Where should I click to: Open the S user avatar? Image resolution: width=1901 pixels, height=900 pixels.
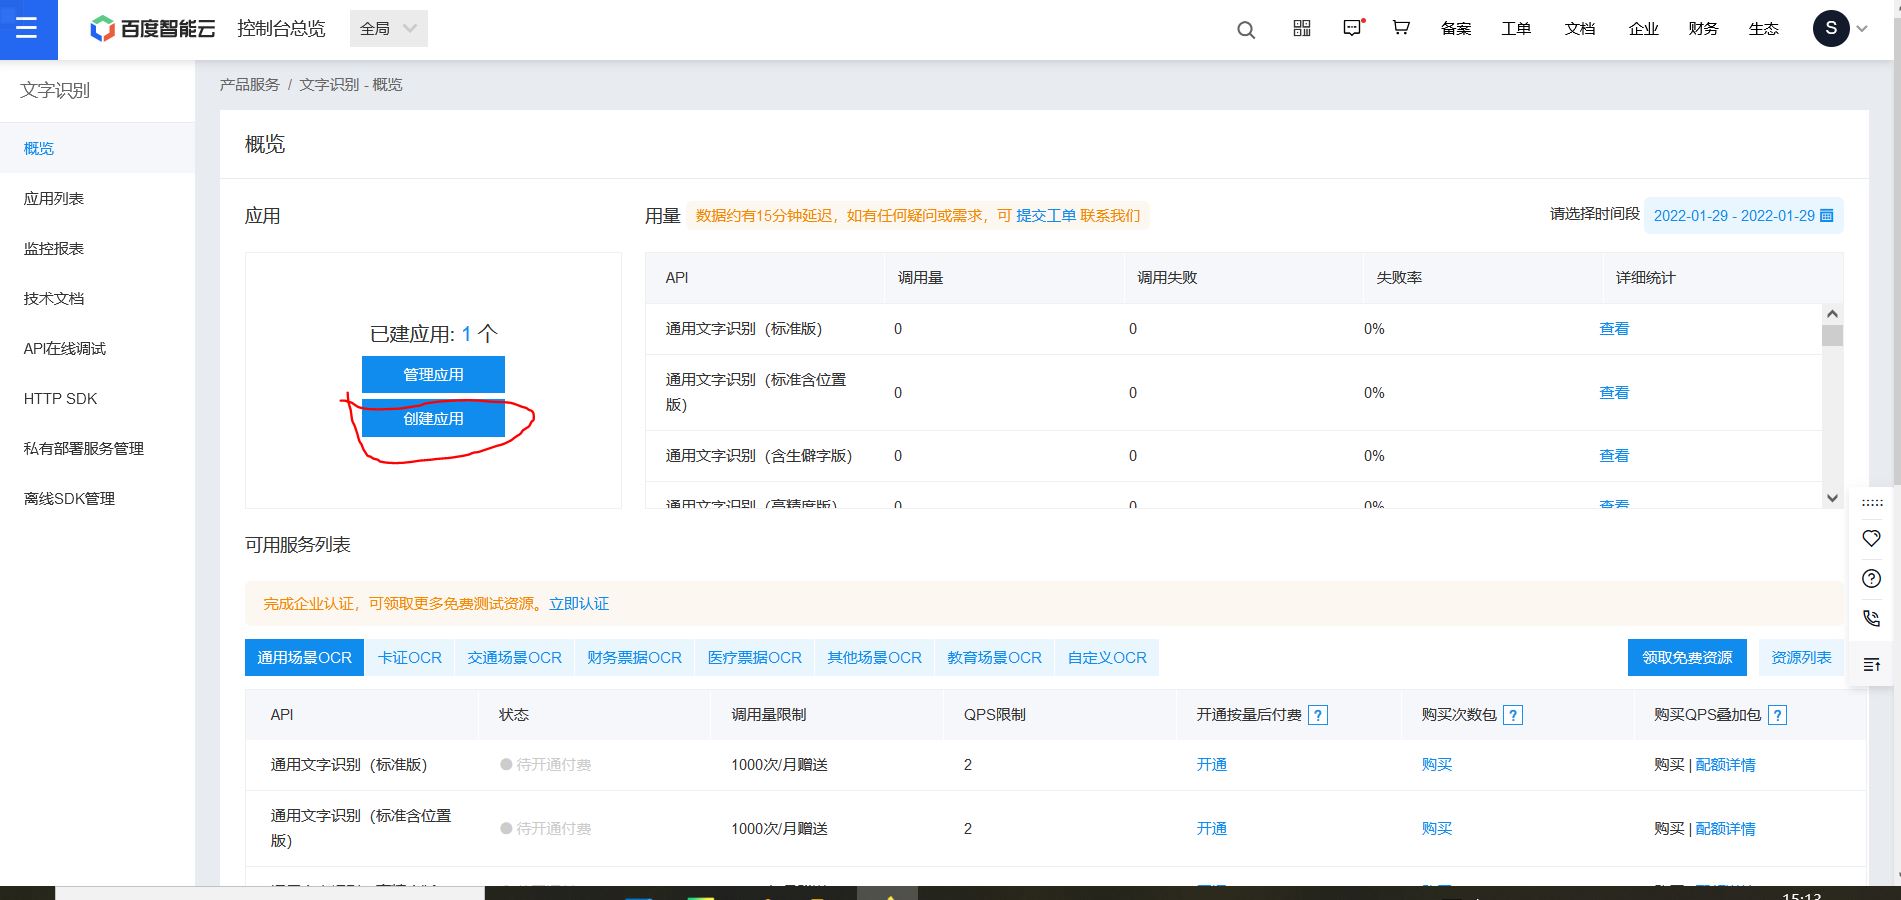click(x=1831, y=29)
